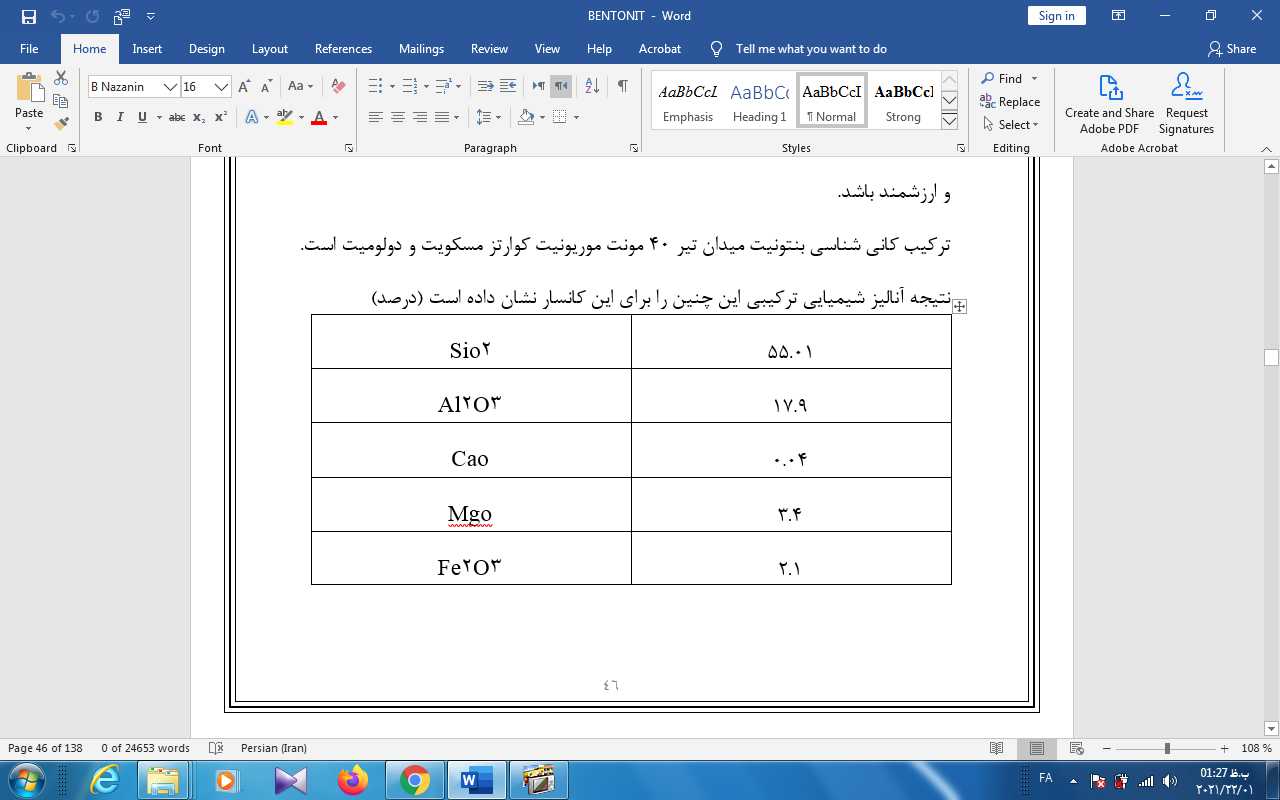Toggle italic formatting

click(x=120, y=118)
